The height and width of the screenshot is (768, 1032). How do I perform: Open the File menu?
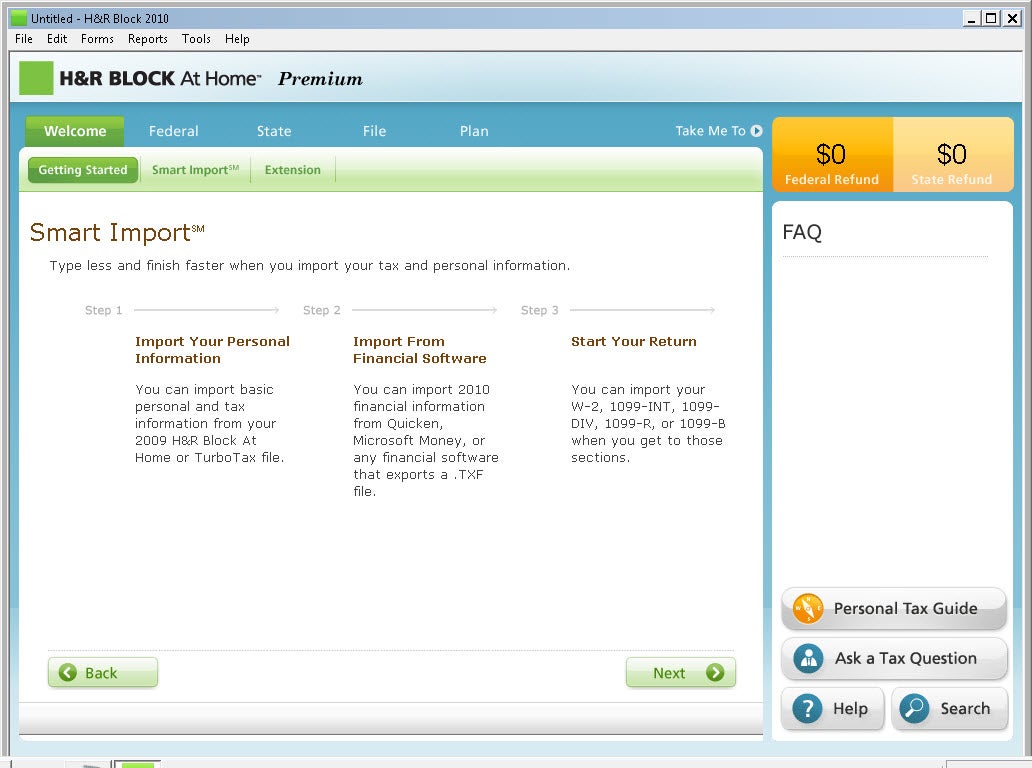pyautogui.click(x=24, y=39)
